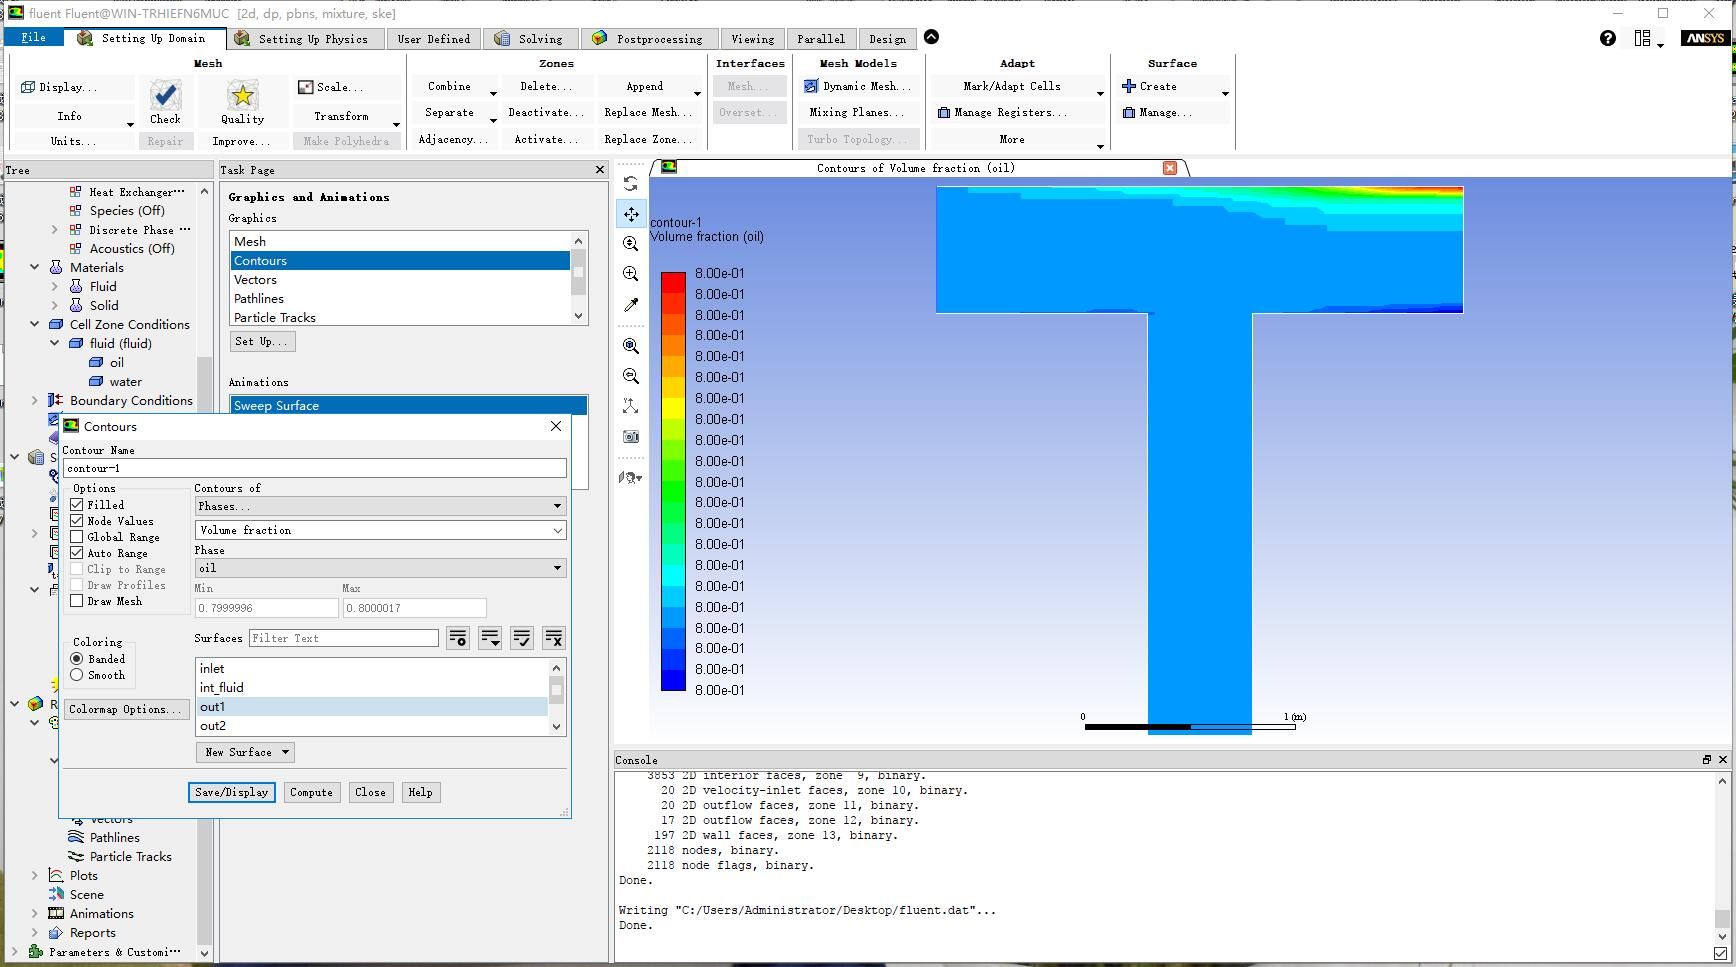Select the Smooth coloring radio button
The image size is (1736, 967).
coord(77,675)
